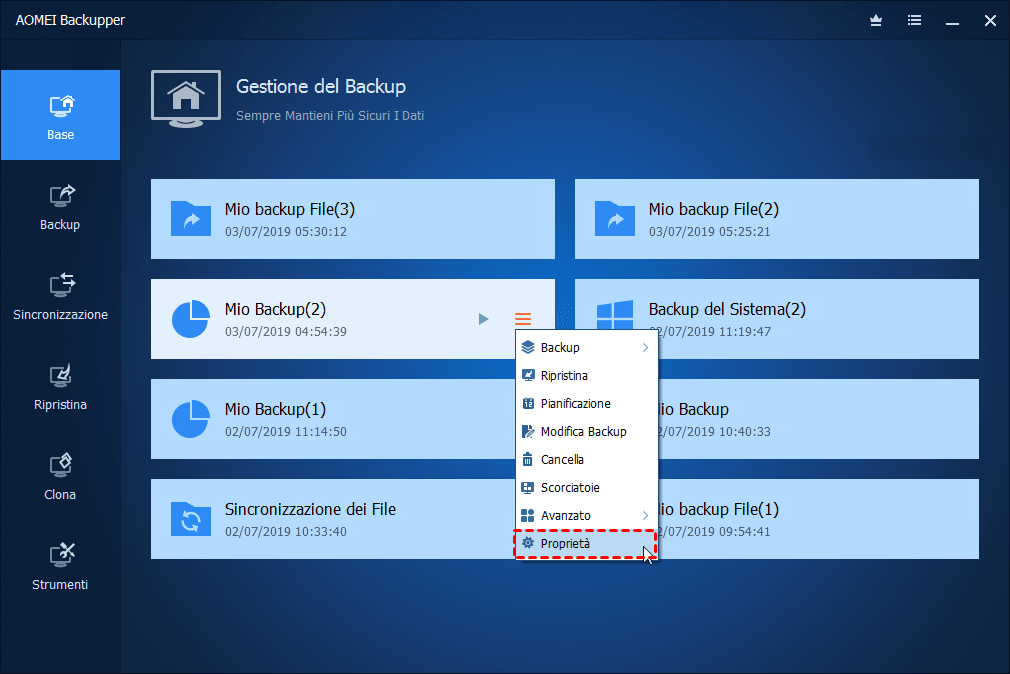Viewport: 1010px width, 674px height.
Task: Open the Backup submenu in the context menu
Action: tap(587, 347)
